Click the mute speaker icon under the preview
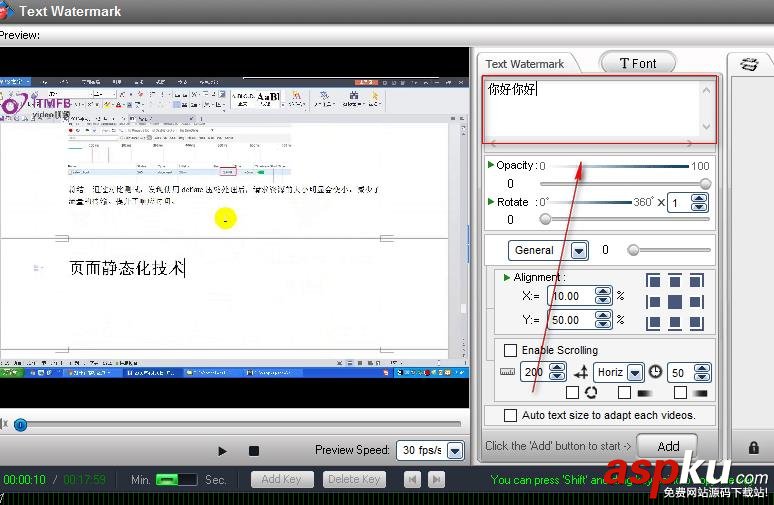 [x=4, y=424]
